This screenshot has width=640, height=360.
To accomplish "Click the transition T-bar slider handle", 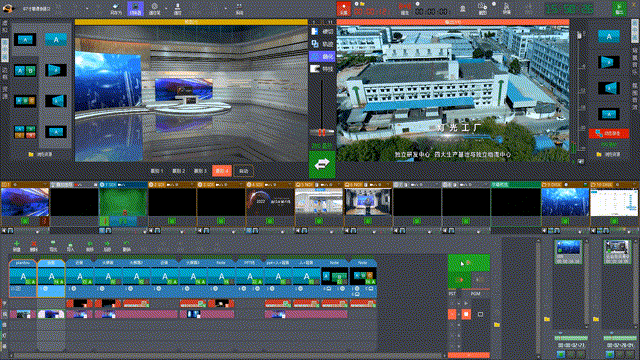I will pyautogui.click(x=322, y=132).
